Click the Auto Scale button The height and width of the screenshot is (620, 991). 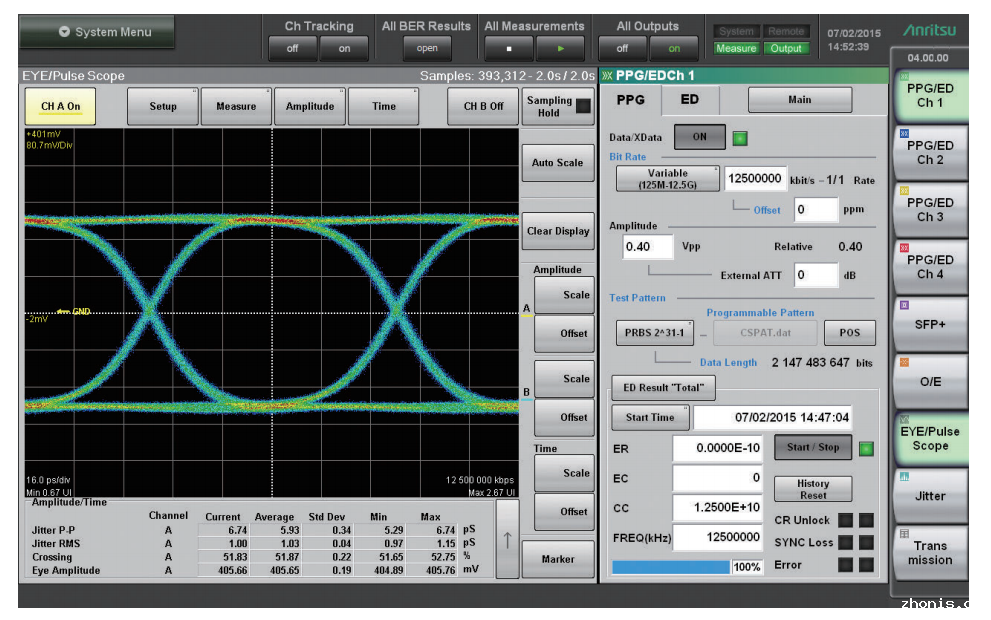pyautogui.click(x=557, y=163)
